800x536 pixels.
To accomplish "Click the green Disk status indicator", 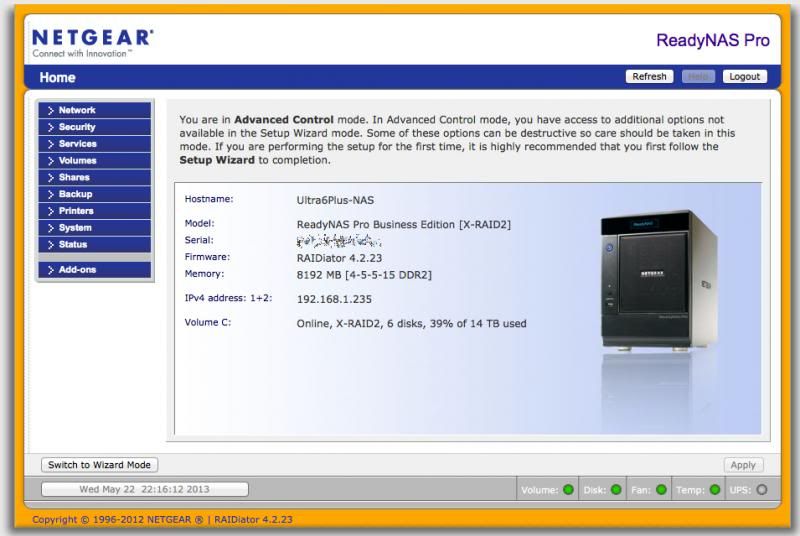I will coord(616,490).
